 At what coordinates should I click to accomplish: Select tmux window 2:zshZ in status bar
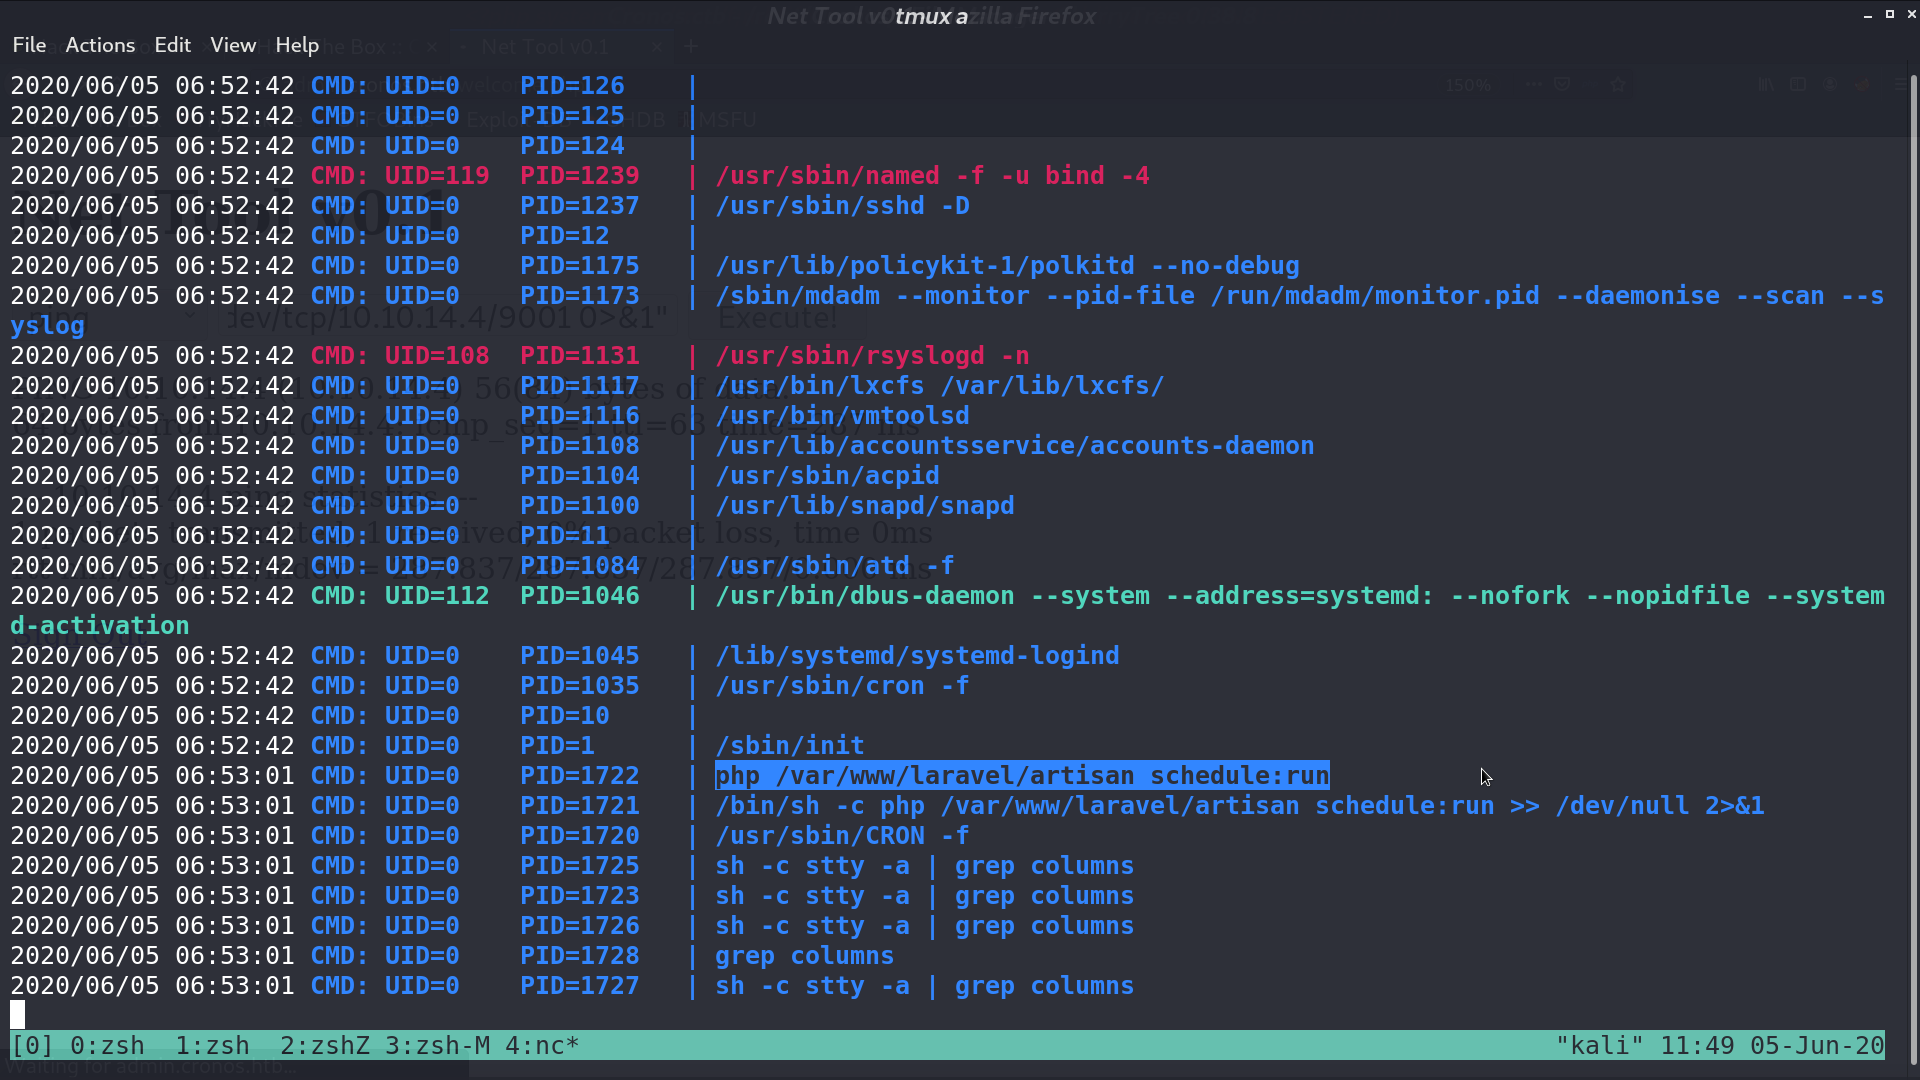pyautogui.click(x=325, y=1046)
